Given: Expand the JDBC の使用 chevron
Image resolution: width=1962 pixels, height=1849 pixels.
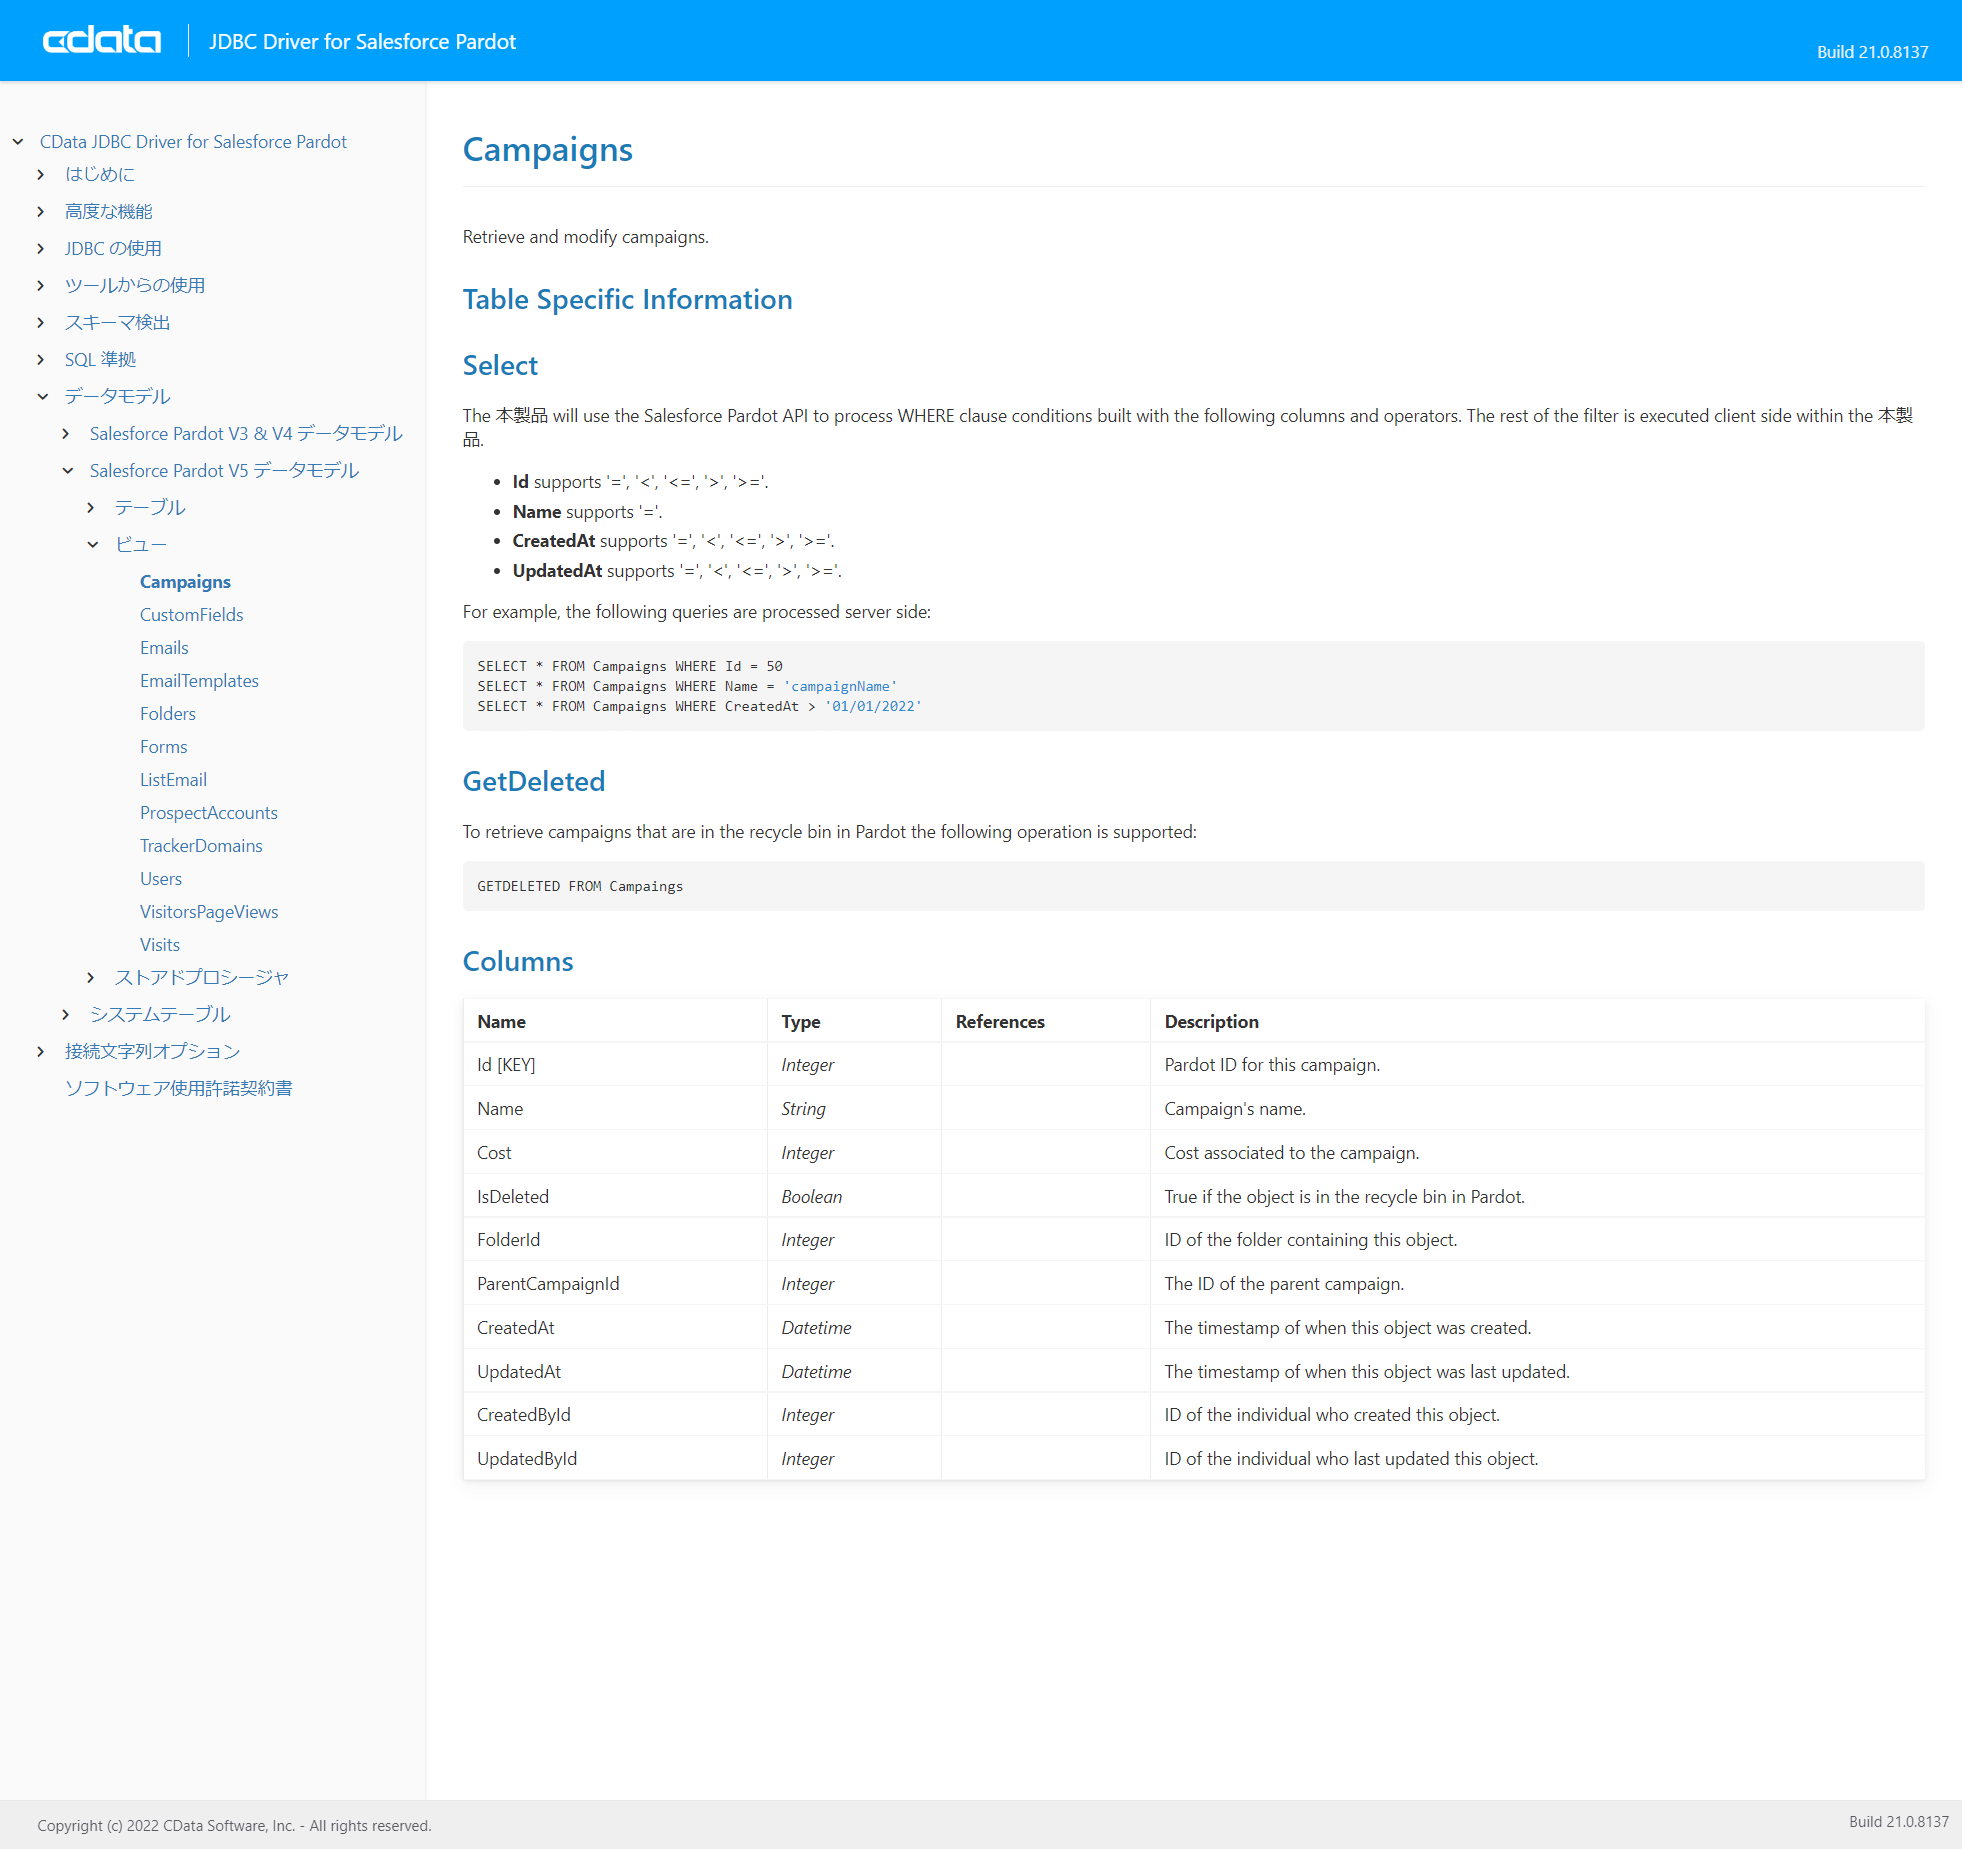Looking at the screenshot, I should (41, 249).
